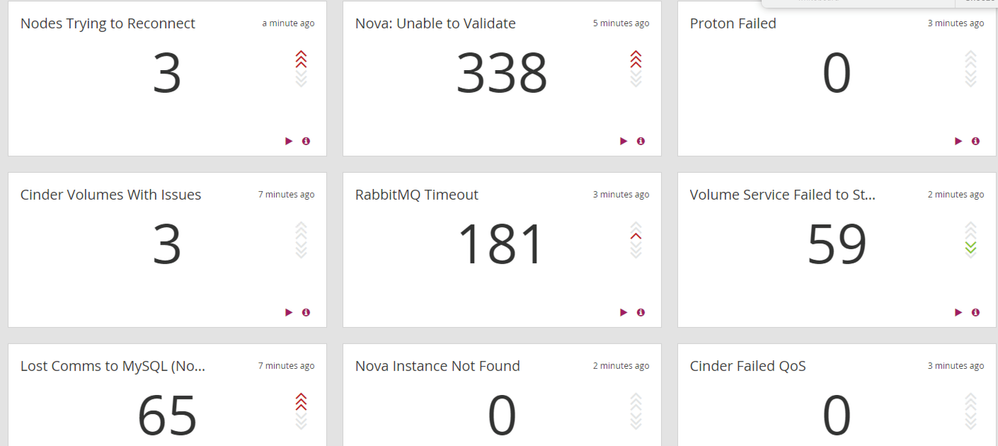
Task: Select the Lost Comms to MySQL title
Action: coord(113,366)
